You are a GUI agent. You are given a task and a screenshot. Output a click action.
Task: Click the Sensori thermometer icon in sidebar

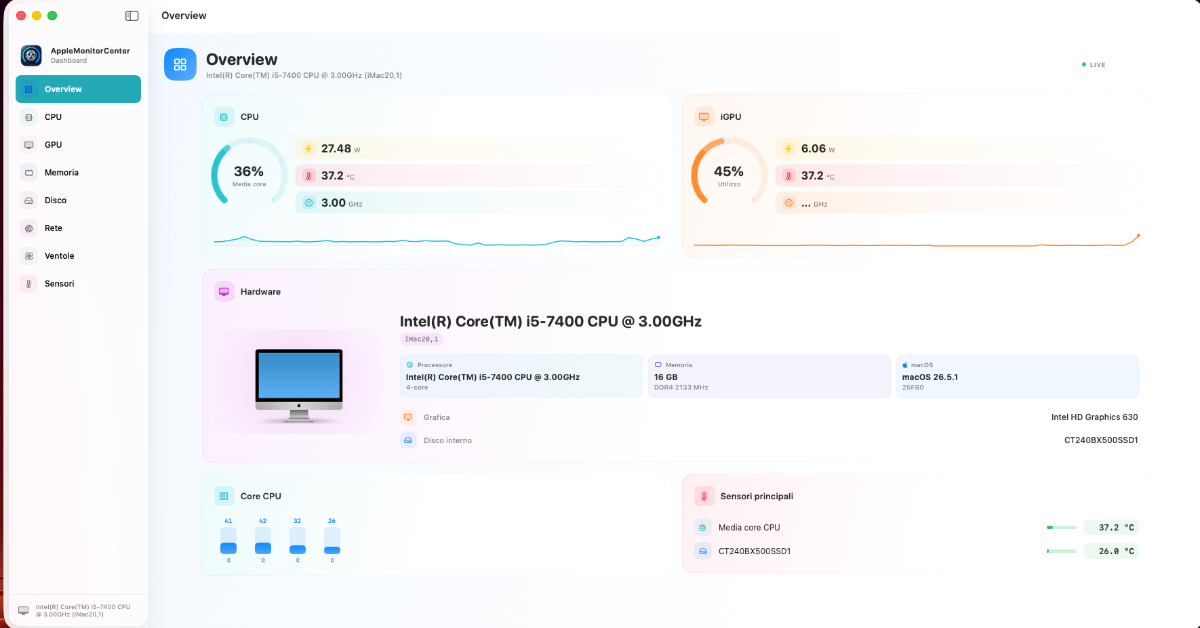[x=29, y=284]
